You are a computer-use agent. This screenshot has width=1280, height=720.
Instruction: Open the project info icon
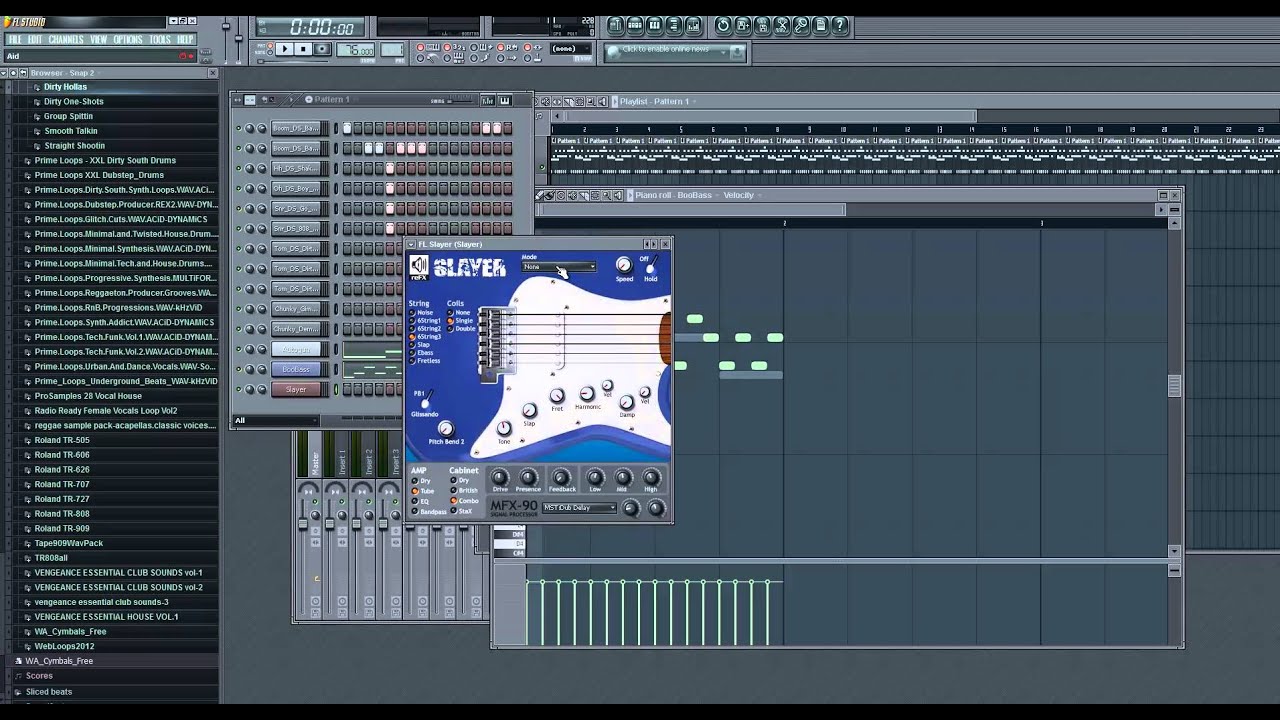tap(821, 25)
